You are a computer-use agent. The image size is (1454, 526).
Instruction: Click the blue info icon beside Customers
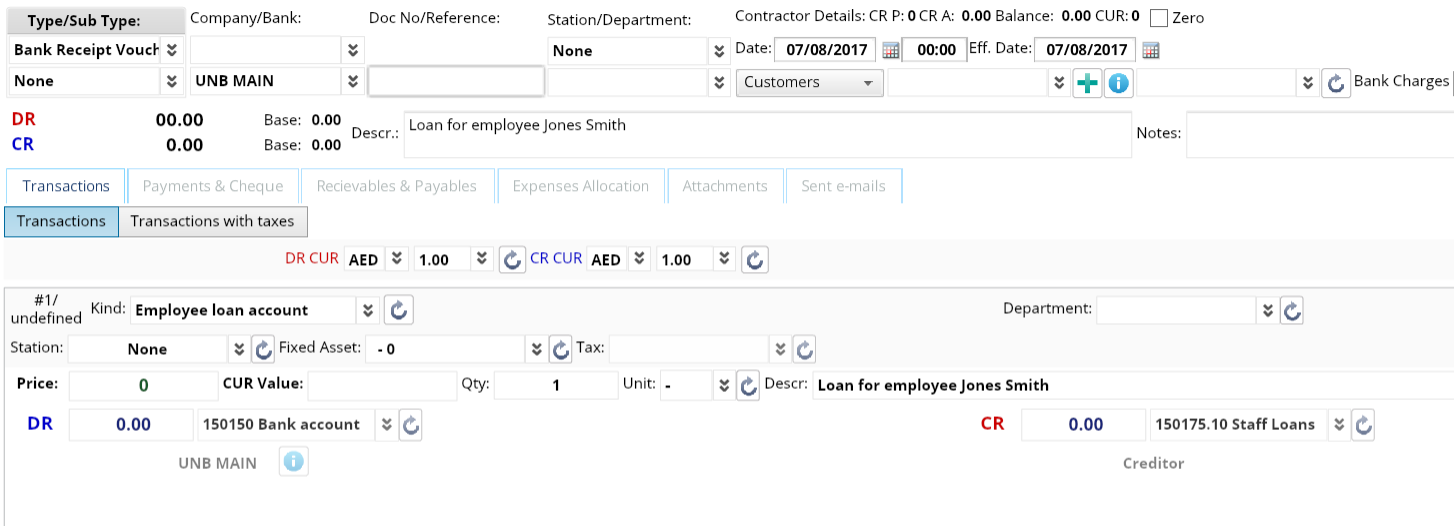point(1117,83)
